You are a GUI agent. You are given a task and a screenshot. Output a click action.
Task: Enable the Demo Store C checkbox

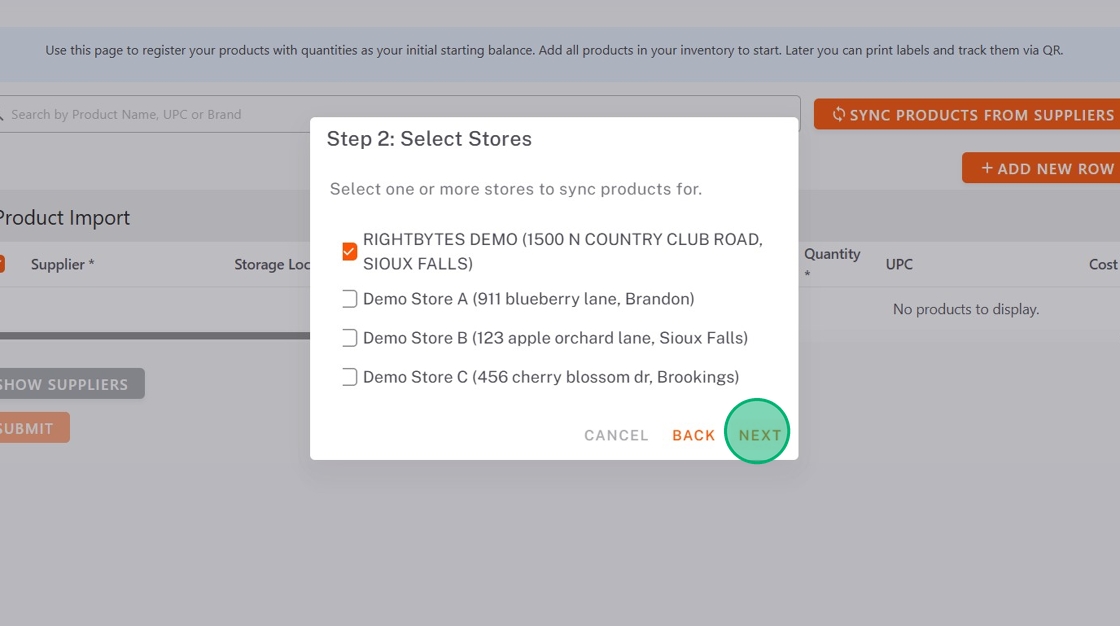(x=349, y=377)
